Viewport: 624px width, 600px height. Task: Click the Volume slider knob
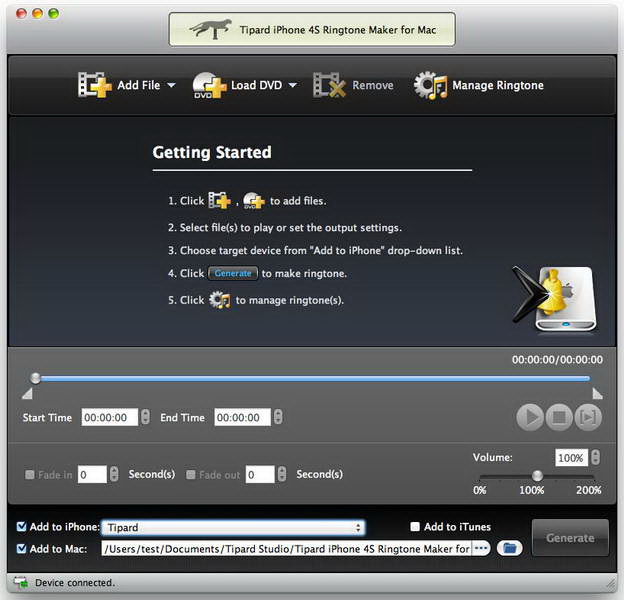tap(537, 475)
